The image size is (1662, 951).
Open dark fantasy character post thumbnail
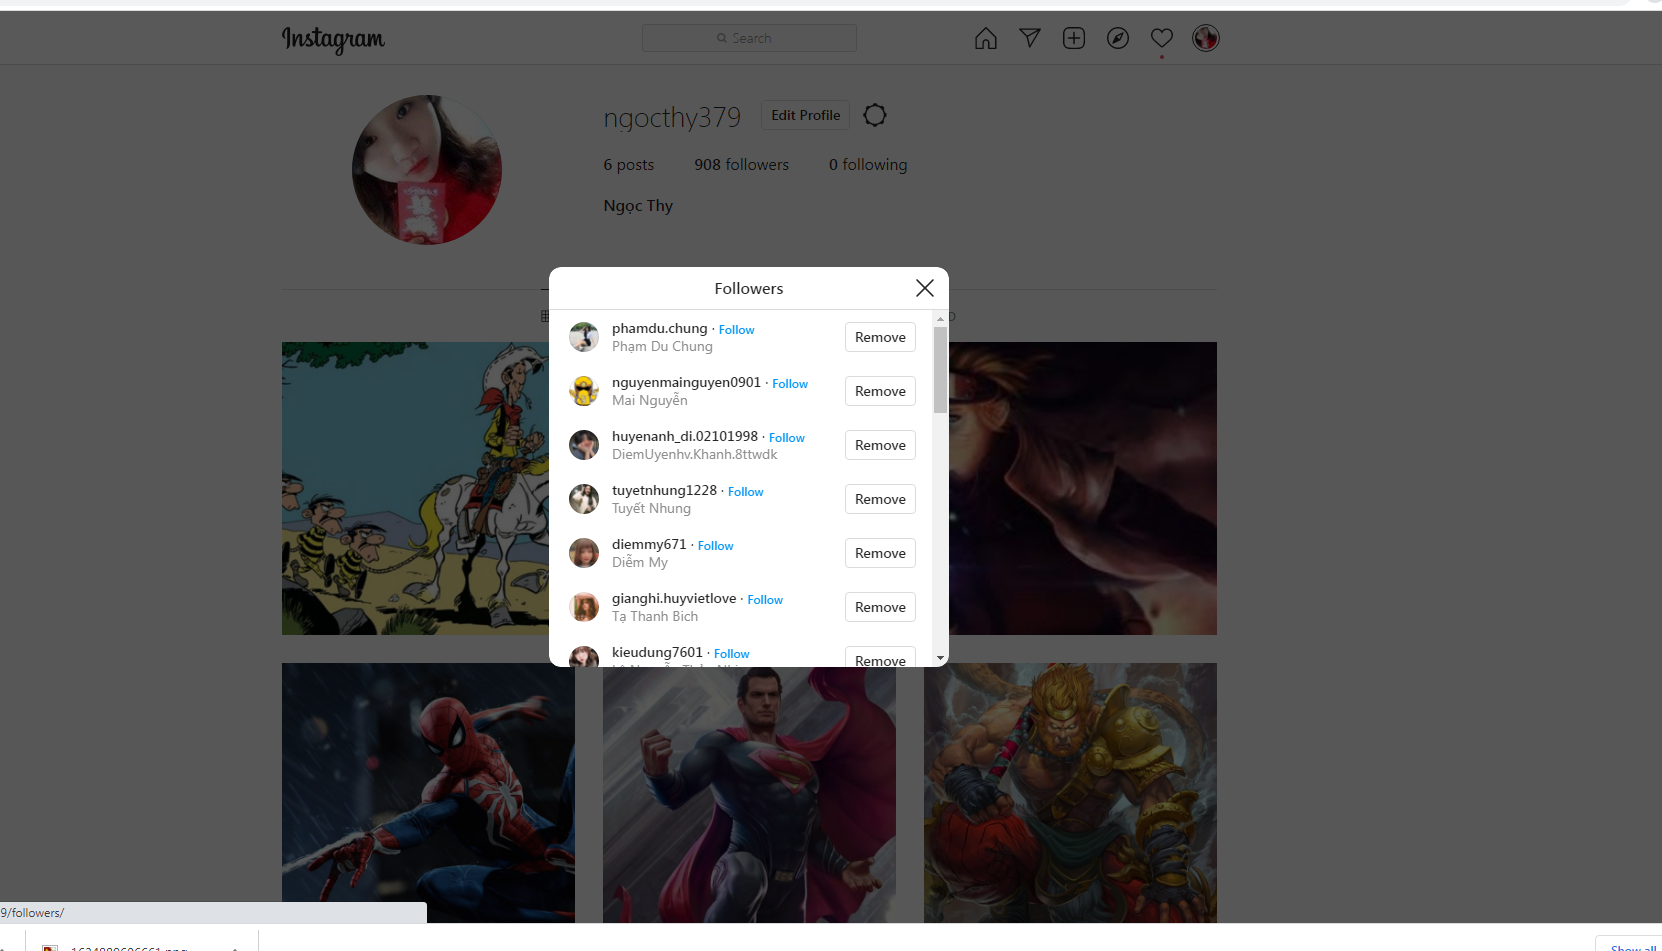point(1083,488)
